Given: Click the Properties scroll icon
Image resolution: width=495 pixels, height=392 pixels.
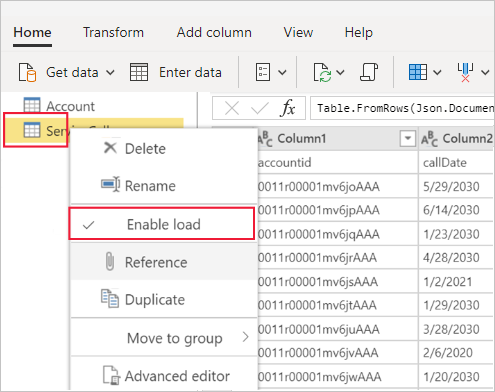Looking at the screenshot, I should click(x=369, y=72).
